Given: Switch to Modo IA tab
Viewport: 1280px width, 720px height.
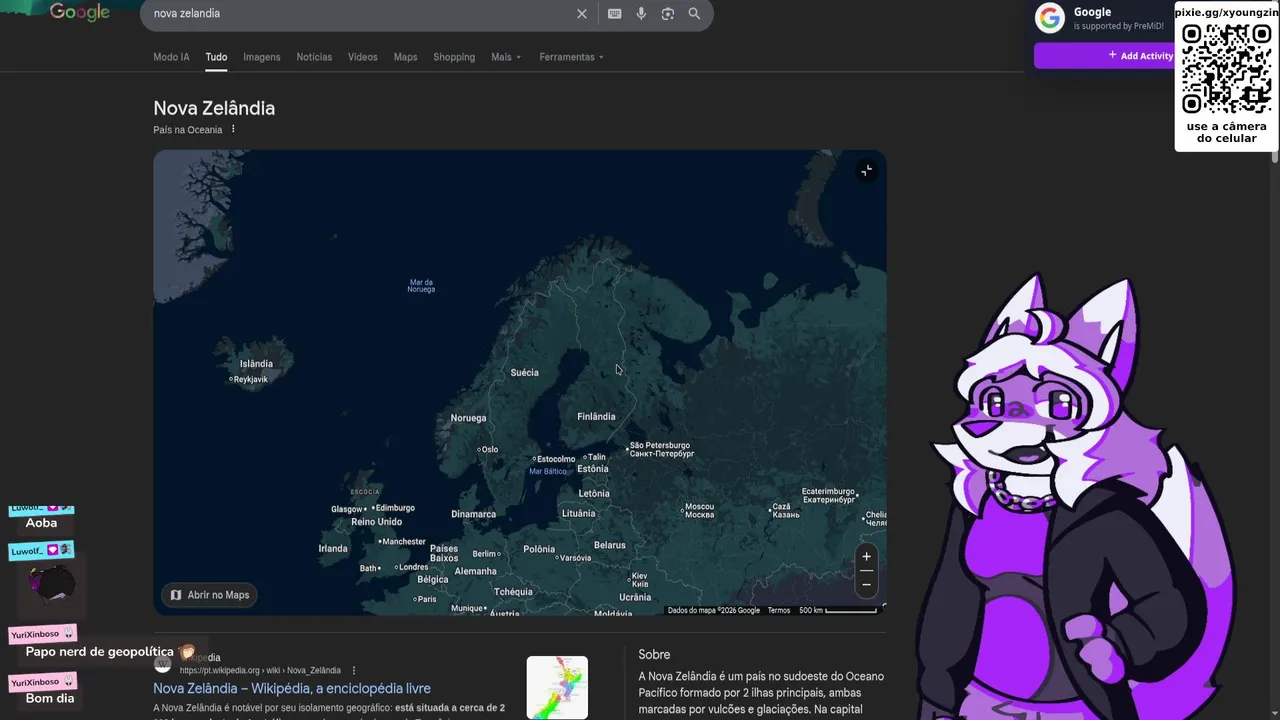Looking at the screenshot, I should point(171,57).
